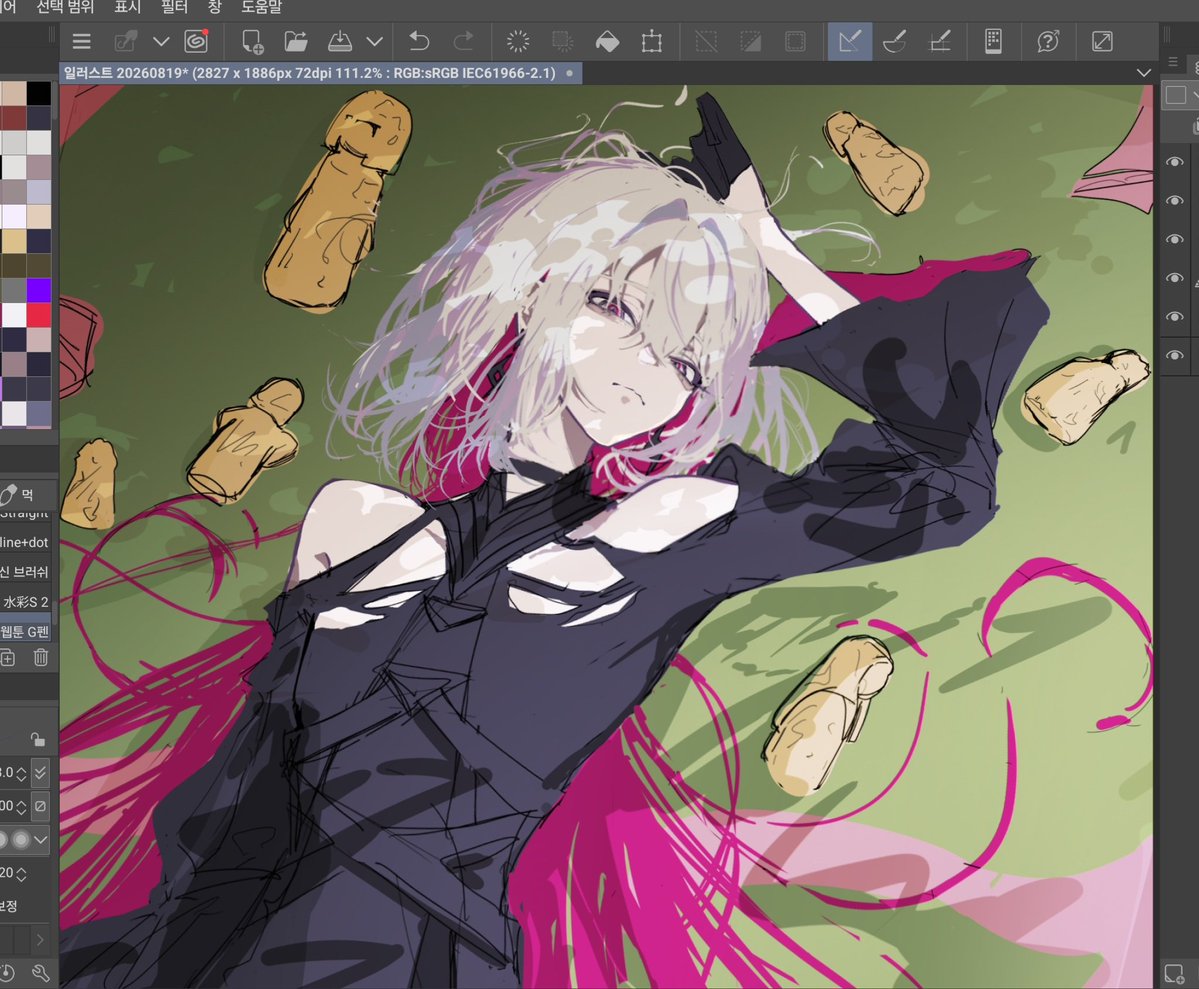Adjust opacity stepper arrows

coord(21,806)
